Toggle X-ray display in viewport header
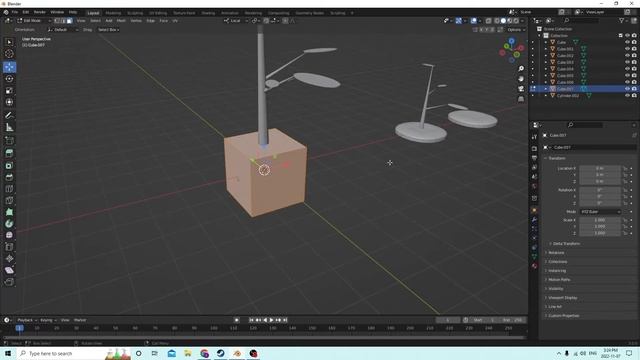Image resolution: width=640 pixels, height=360 pixels. point(488,20)
